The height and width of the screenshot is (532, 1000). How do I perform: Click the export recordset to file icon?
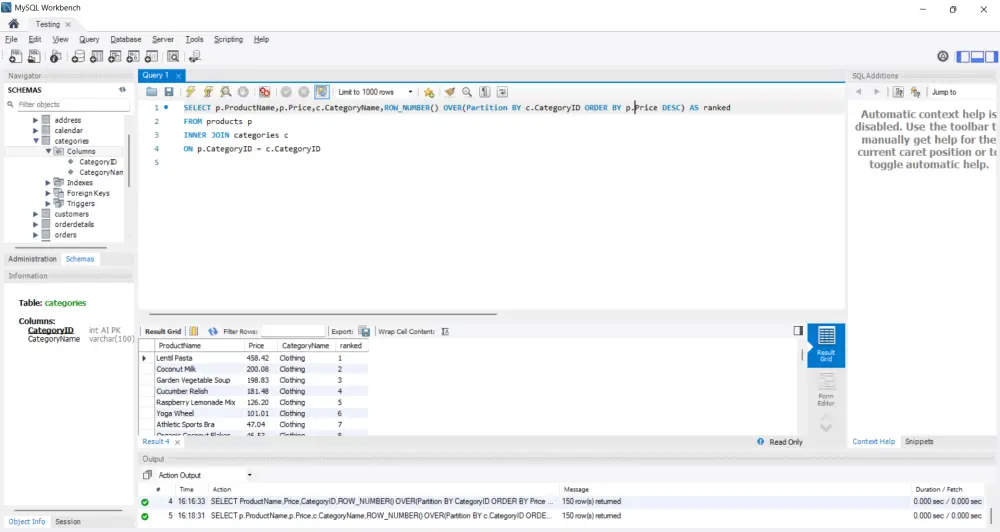tap(364, 331)
